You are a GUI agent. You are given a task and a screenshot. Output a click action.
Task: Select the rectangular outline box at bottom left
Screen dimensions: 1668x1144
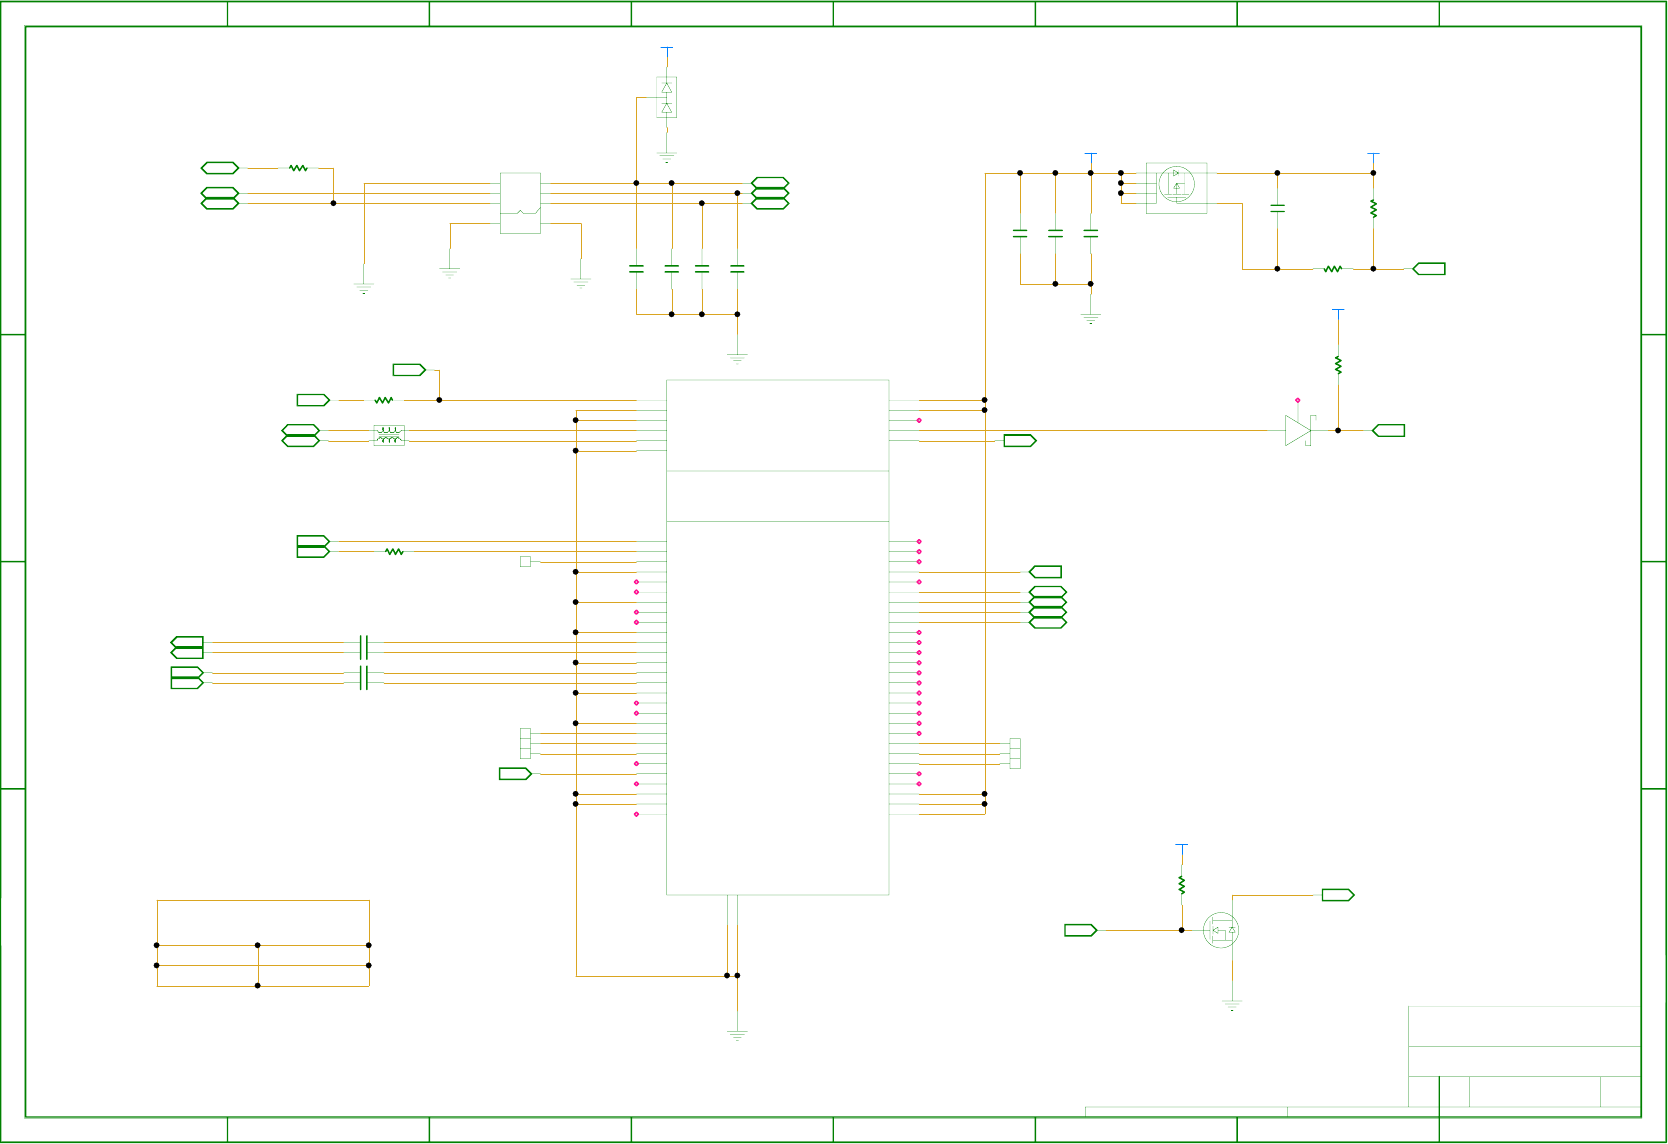pos(263,944)
